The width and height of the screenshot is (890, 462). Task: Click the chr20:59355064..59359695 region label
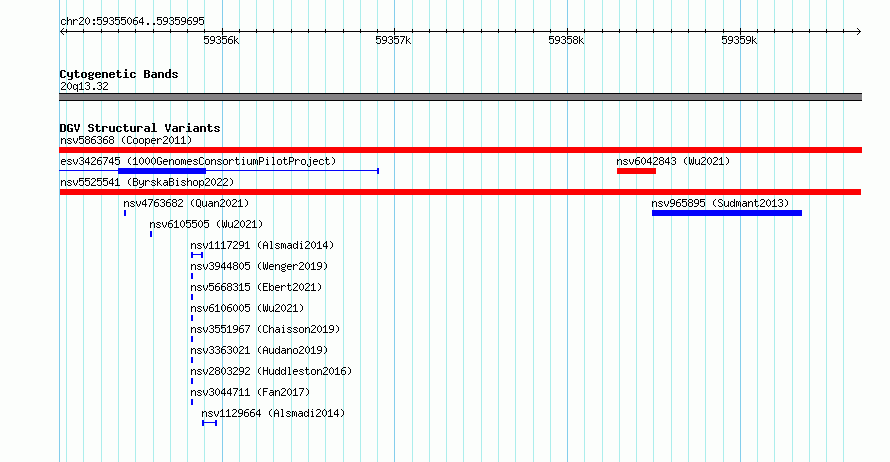pos(132,22)
